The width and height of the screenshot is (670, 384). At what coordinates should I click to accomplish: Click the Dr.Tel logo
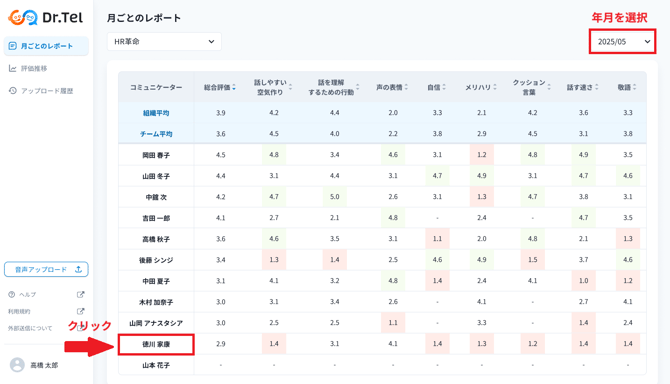(x=45, y=18)
